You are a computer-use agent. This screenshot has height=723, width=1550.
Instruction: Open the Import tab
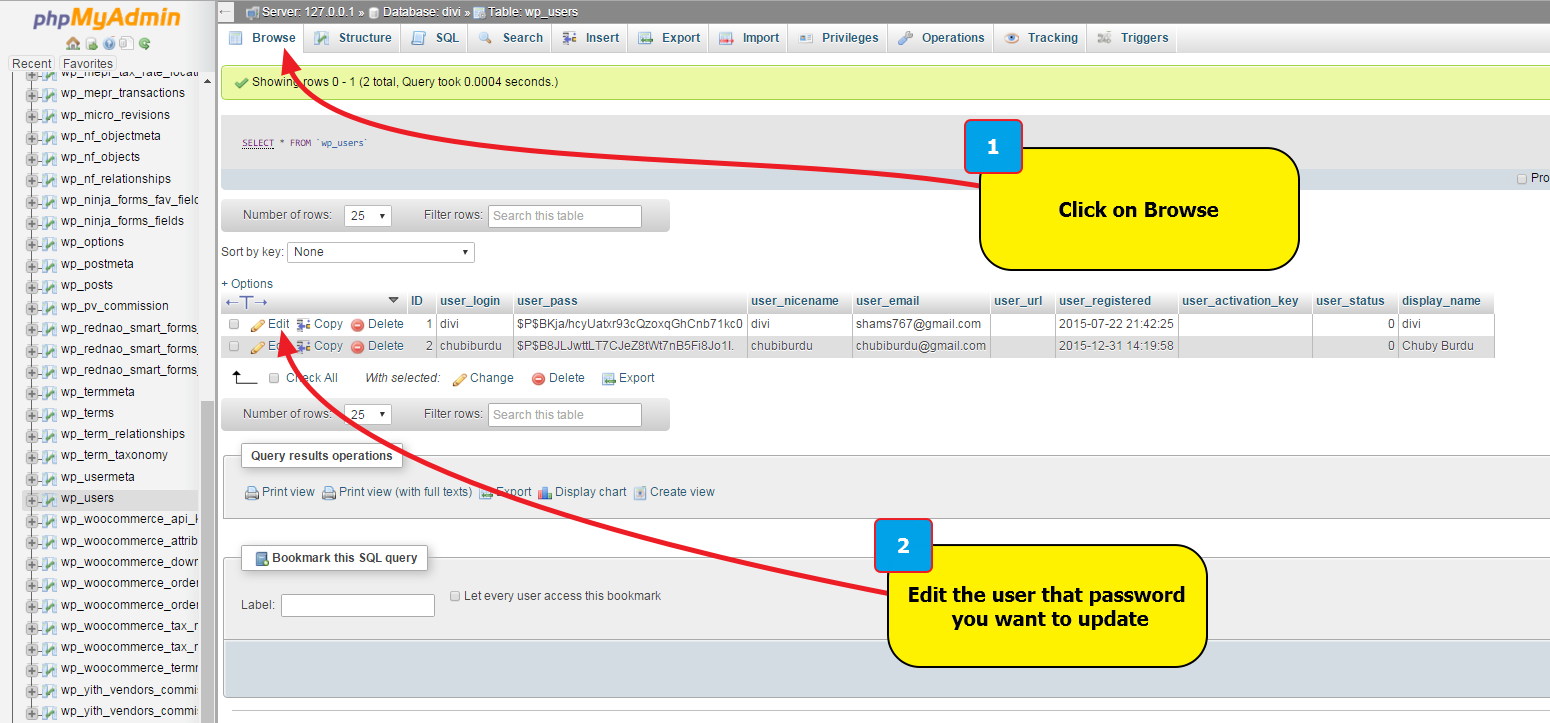(748, 38)
